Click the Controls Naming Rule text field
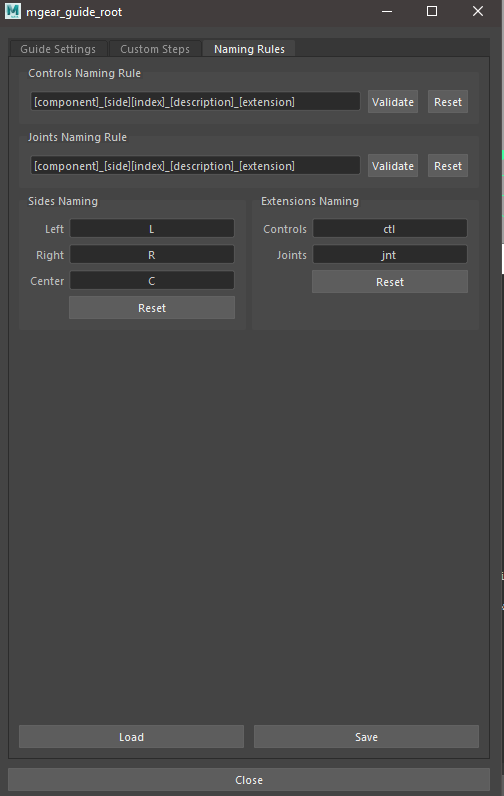Screen dimensions: 504x796 click(195, 102)
